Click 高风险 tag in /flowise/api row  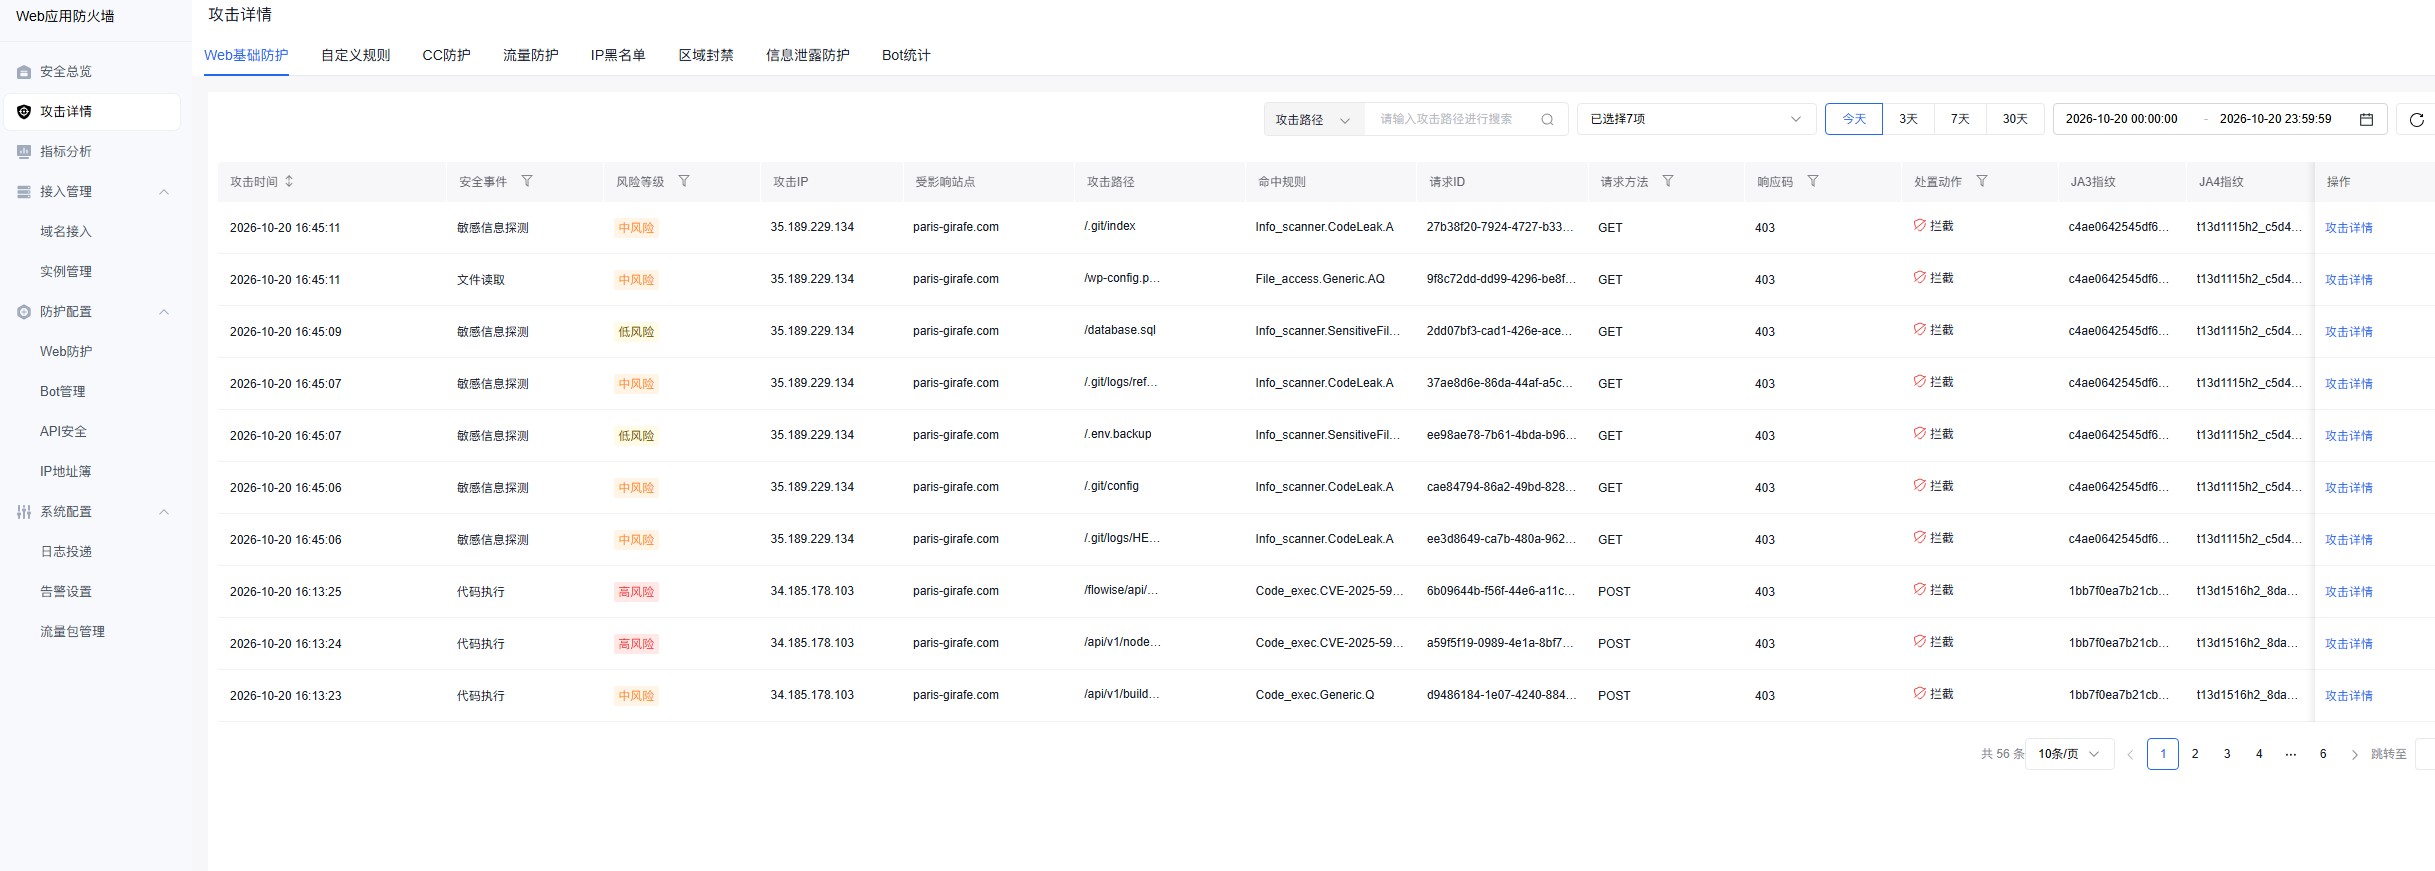[x=636, y=592]
